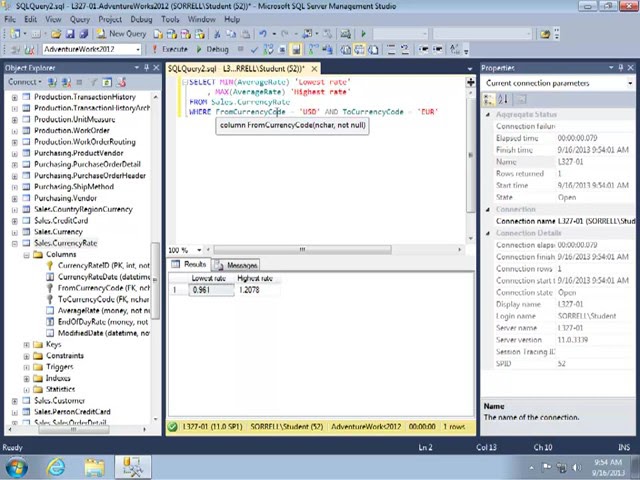
Task: Open the Help menu
Action: tap(232, 19)
